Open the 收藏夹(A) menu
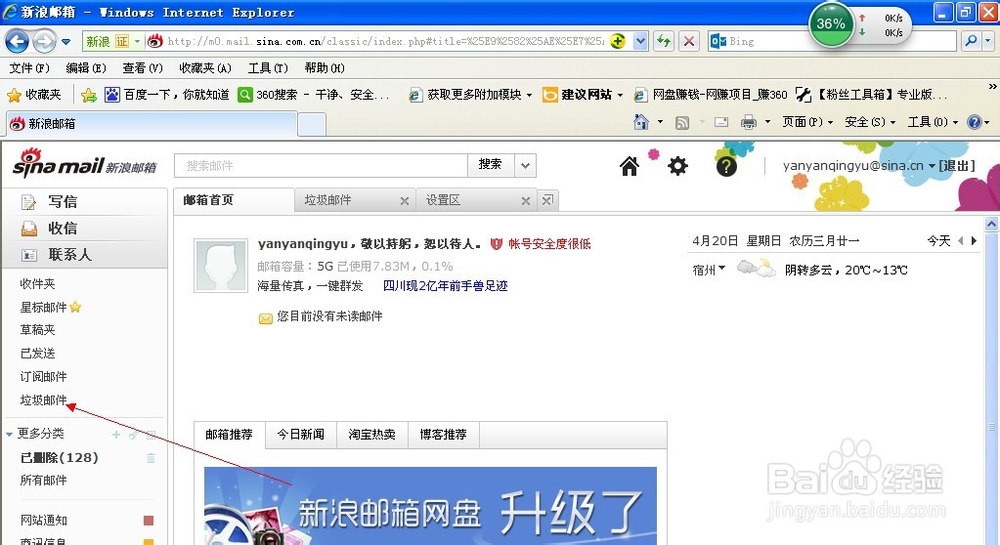This screenshot has width=1000, height=545. pyautogui.click(x=205, y=68)
